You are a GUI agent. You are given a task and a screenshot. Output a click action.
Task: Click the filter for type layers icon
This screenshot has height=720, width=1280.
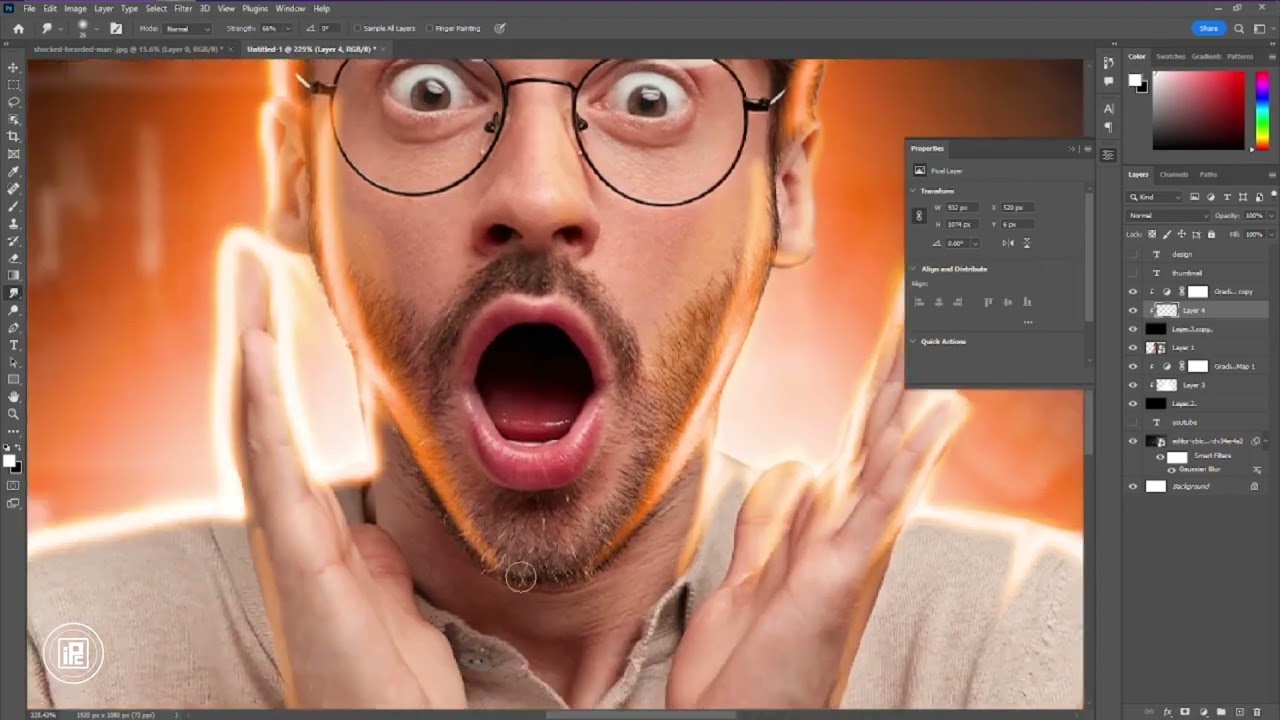(x=1226, y=197)
